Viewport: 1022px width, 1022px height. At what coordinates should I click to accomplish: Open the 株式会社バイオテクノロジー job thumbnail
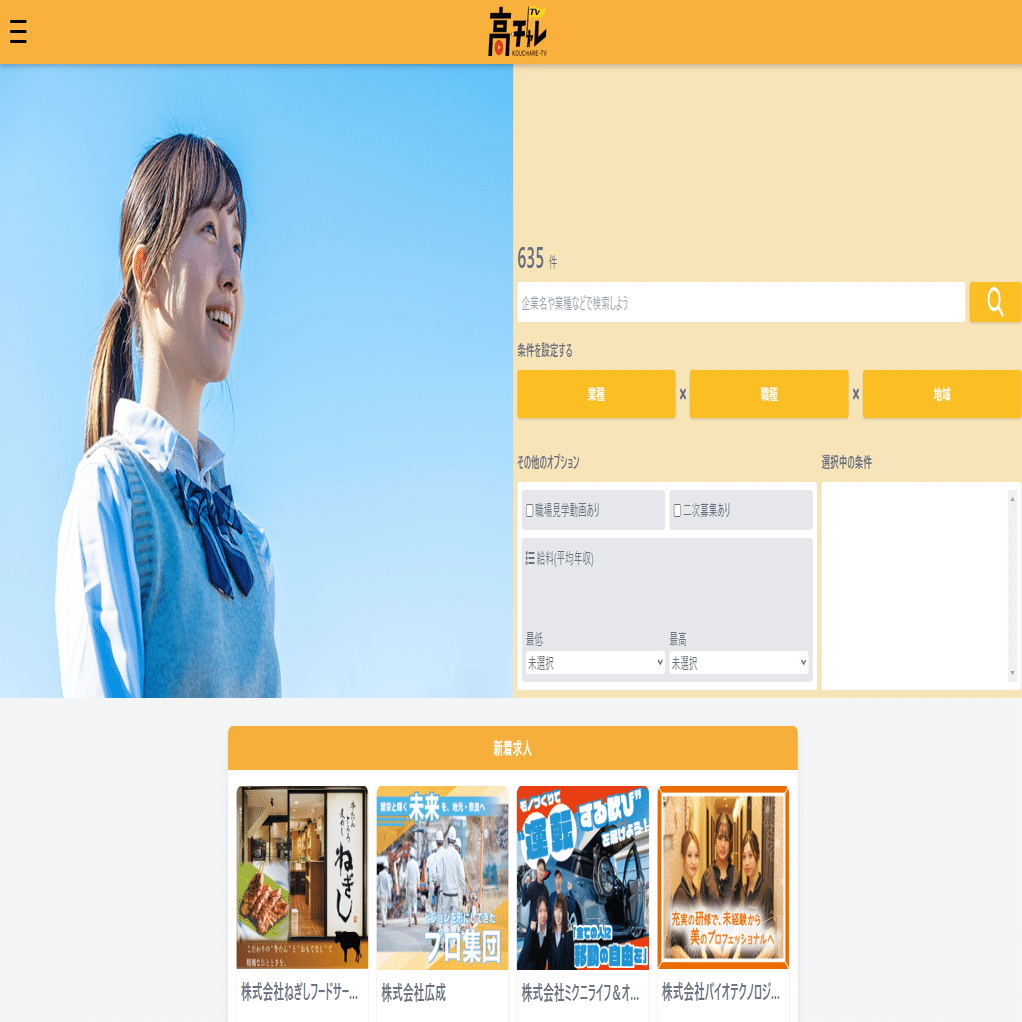(x=723, y=877)
